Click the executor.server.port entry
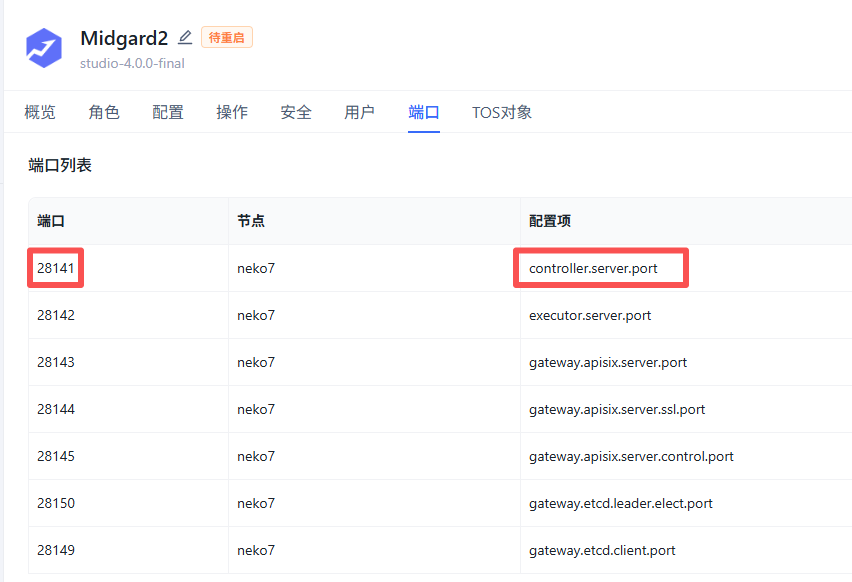This screenshot has height=582, width=852. pos(590,316)
